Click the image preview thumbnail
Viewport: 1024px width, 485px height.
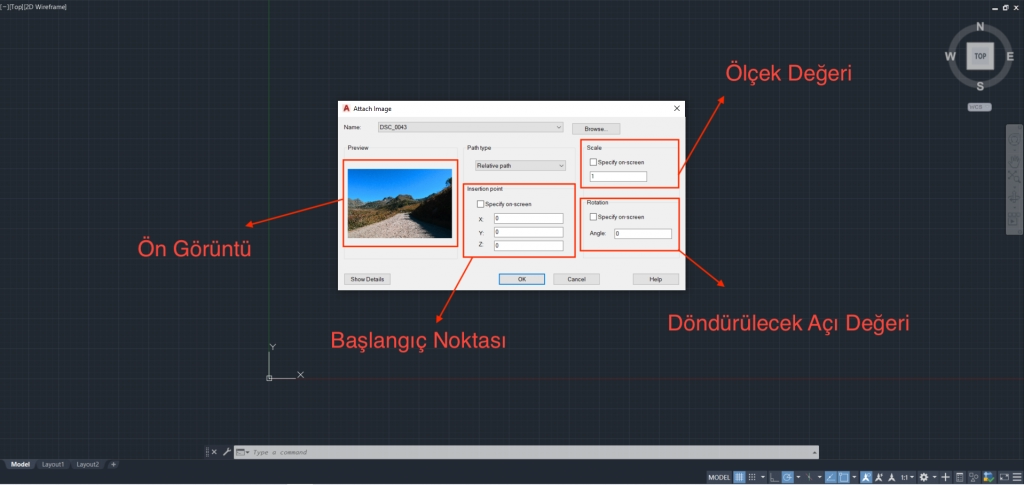pos(400,203)
